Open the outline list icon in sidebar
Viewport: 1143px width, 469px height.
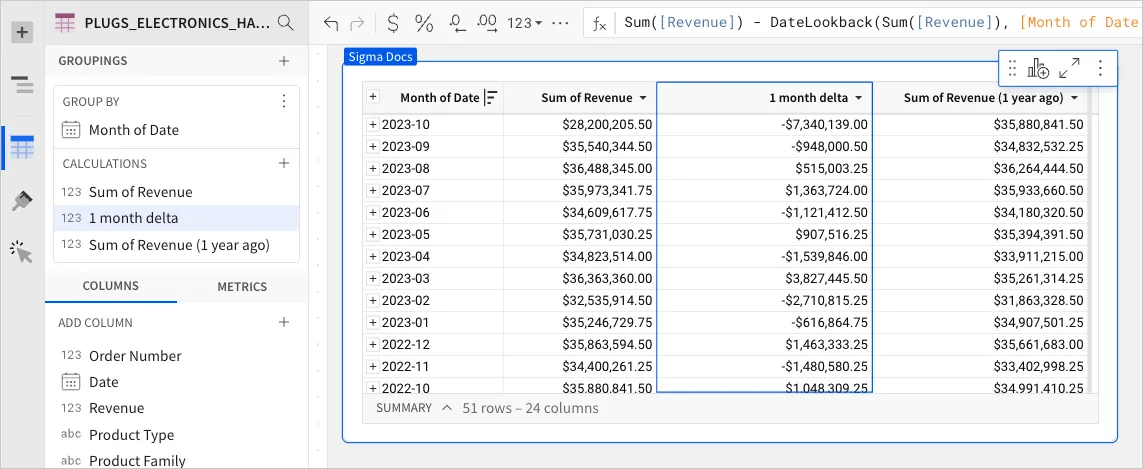(x=23, y=85)
